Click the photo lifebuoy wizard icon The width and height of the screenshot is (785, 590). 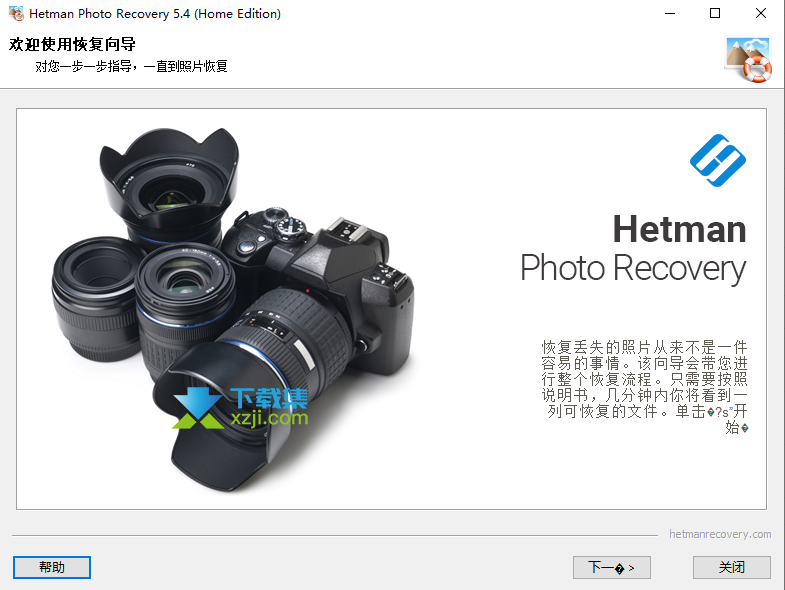(748, 60)
